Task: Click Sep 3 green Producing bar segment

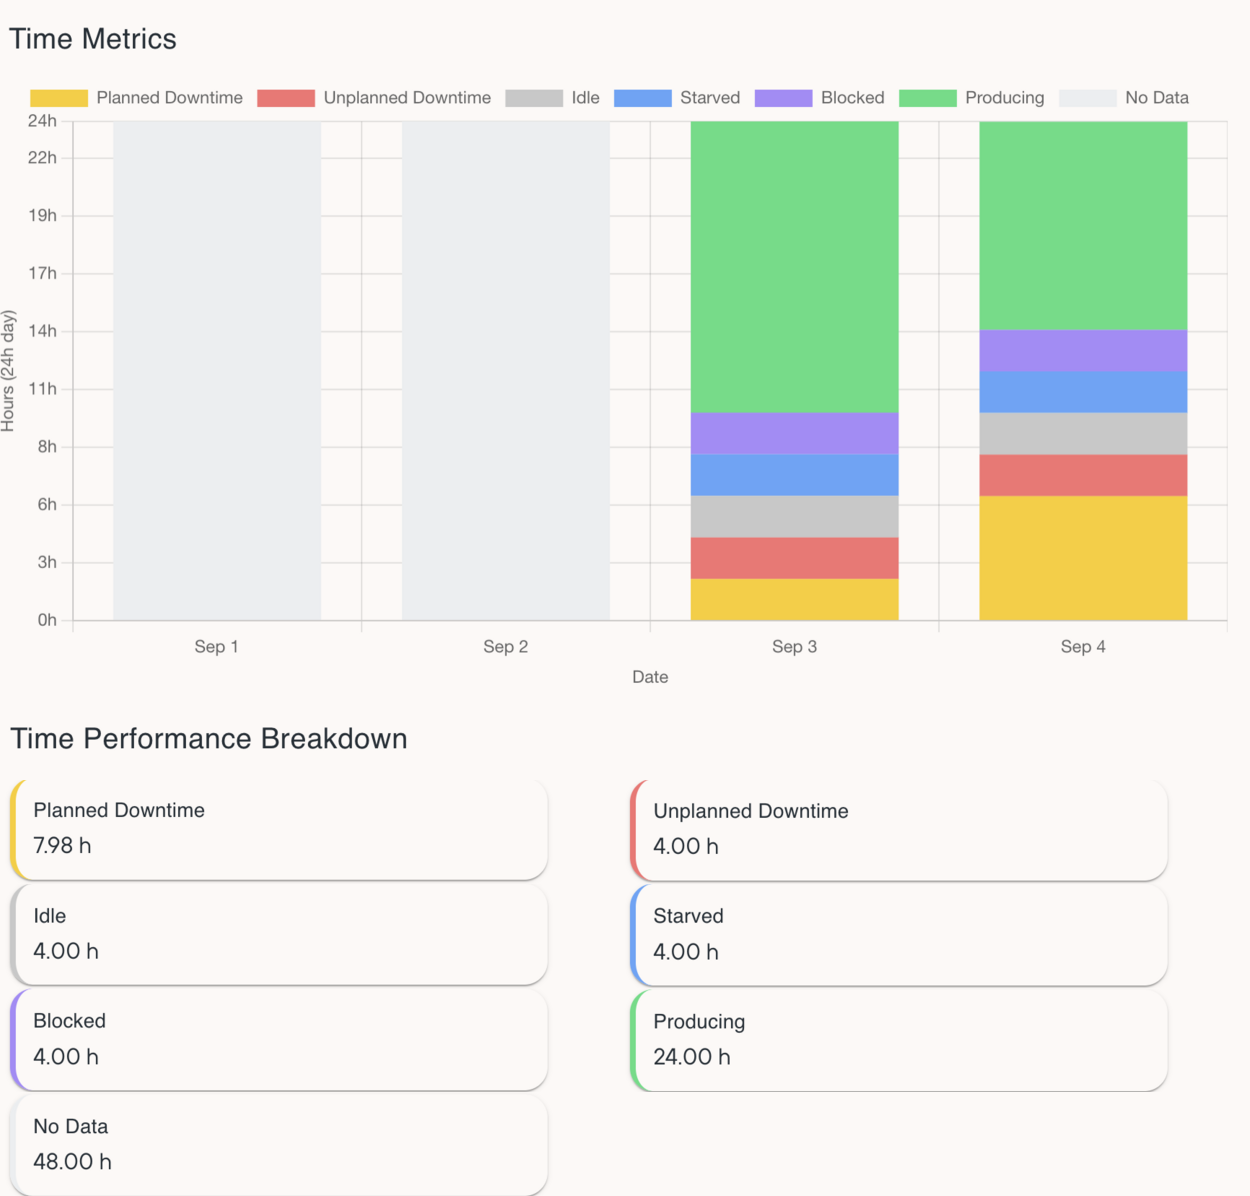Action: [795, 267]
